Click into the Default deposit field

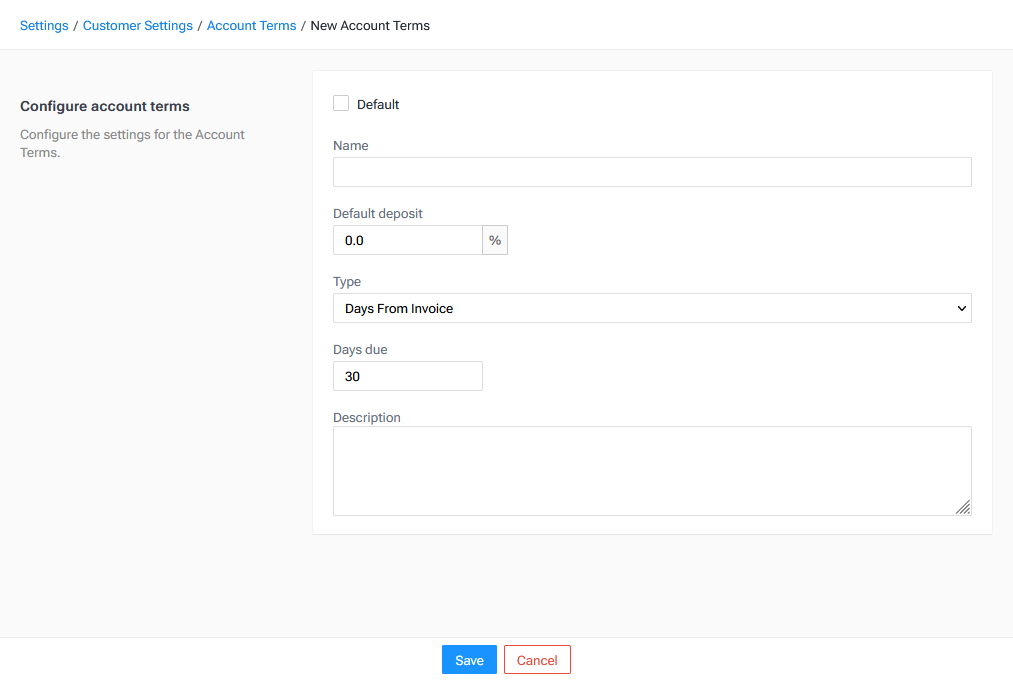408,240
